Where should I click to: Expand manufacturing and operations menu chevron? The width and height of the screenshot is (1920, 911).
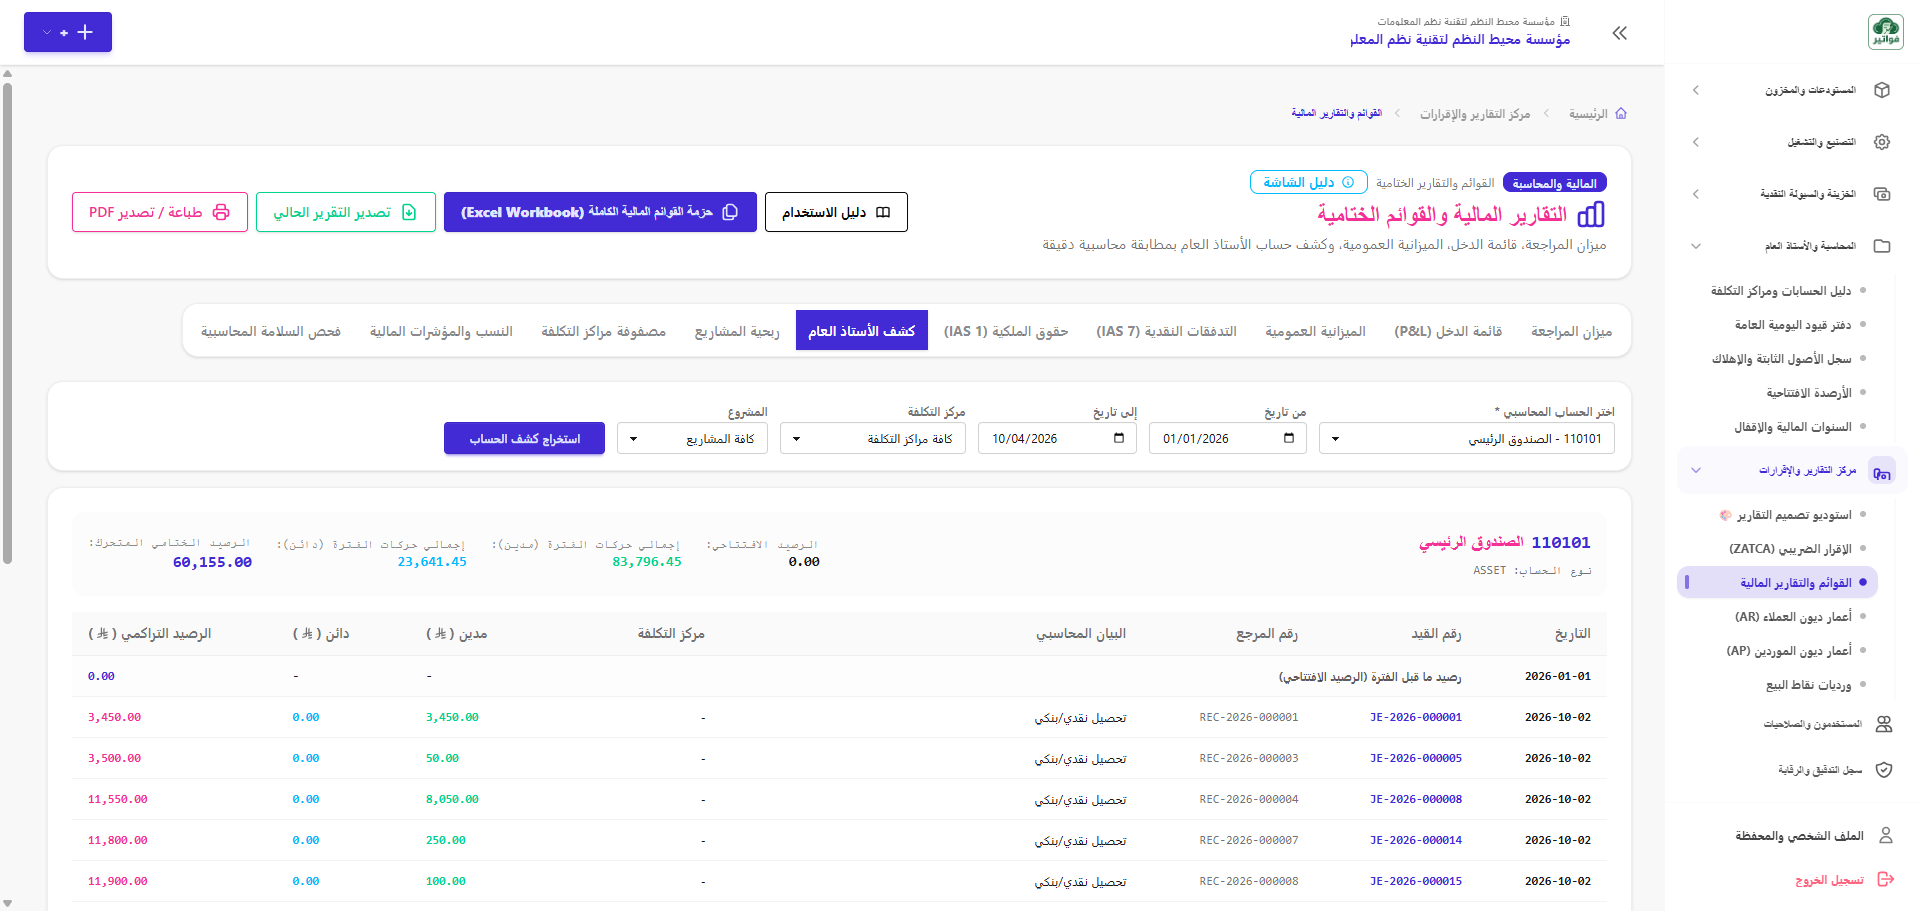click(1696, 142)
